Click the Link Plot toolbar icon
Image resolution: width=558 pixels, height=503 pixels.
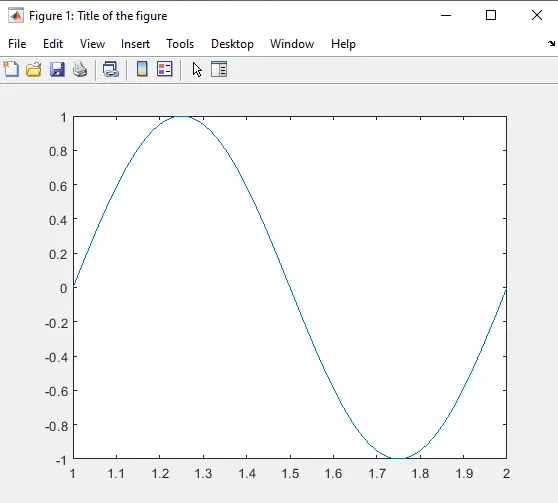[111, 69]
